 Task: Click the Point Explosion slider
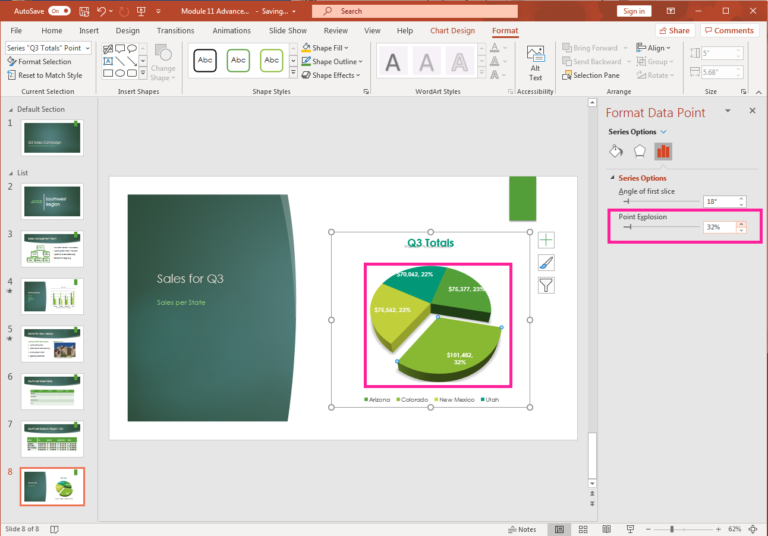(x=629, y=227)
